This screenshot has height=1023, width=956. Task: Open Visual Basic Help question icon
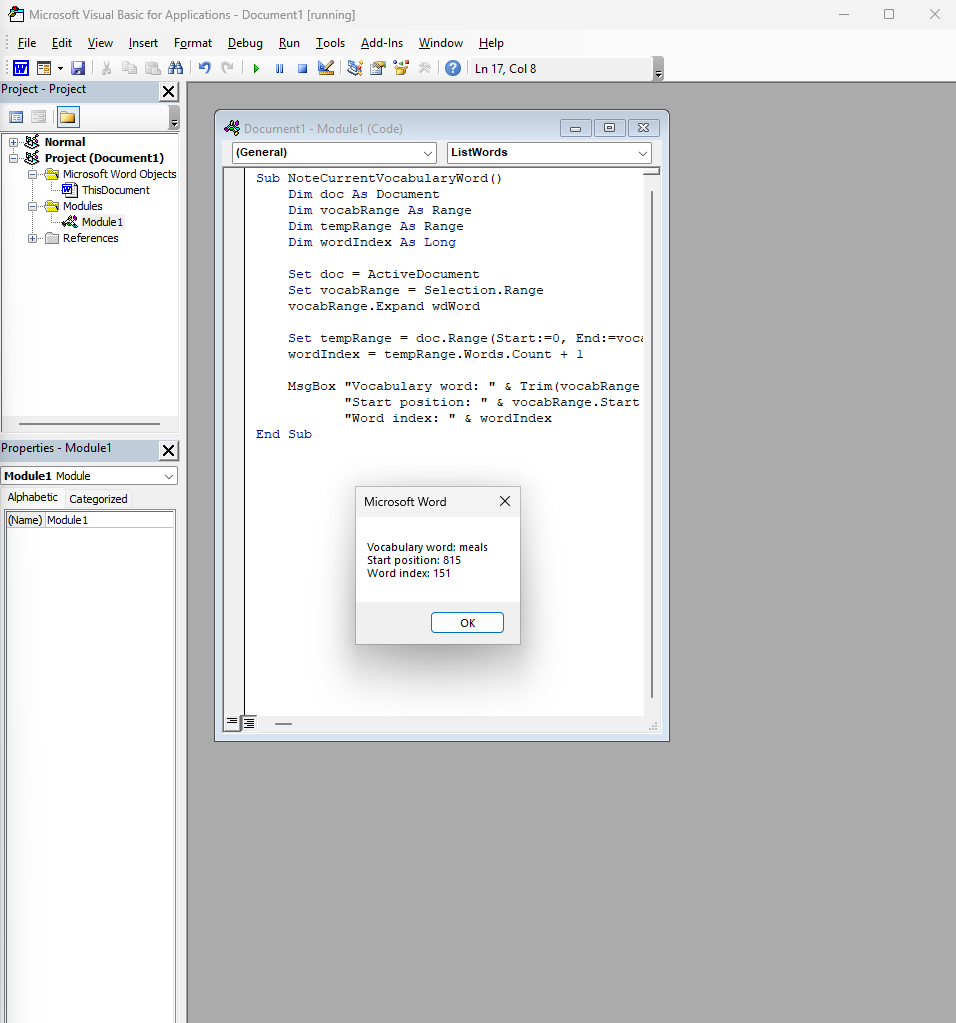point(453,68)
